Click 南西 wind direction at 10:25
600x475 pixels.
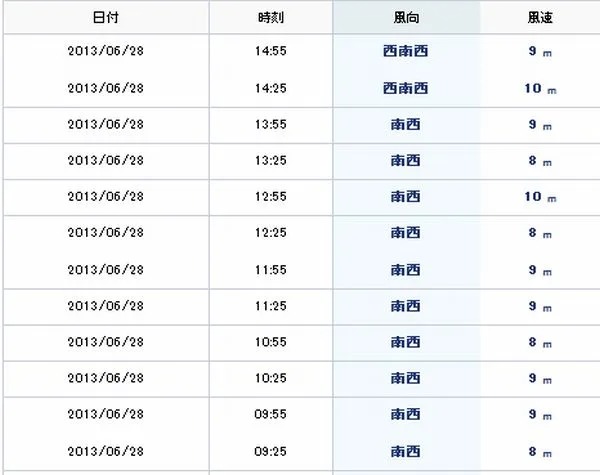[x=406, y=378]
